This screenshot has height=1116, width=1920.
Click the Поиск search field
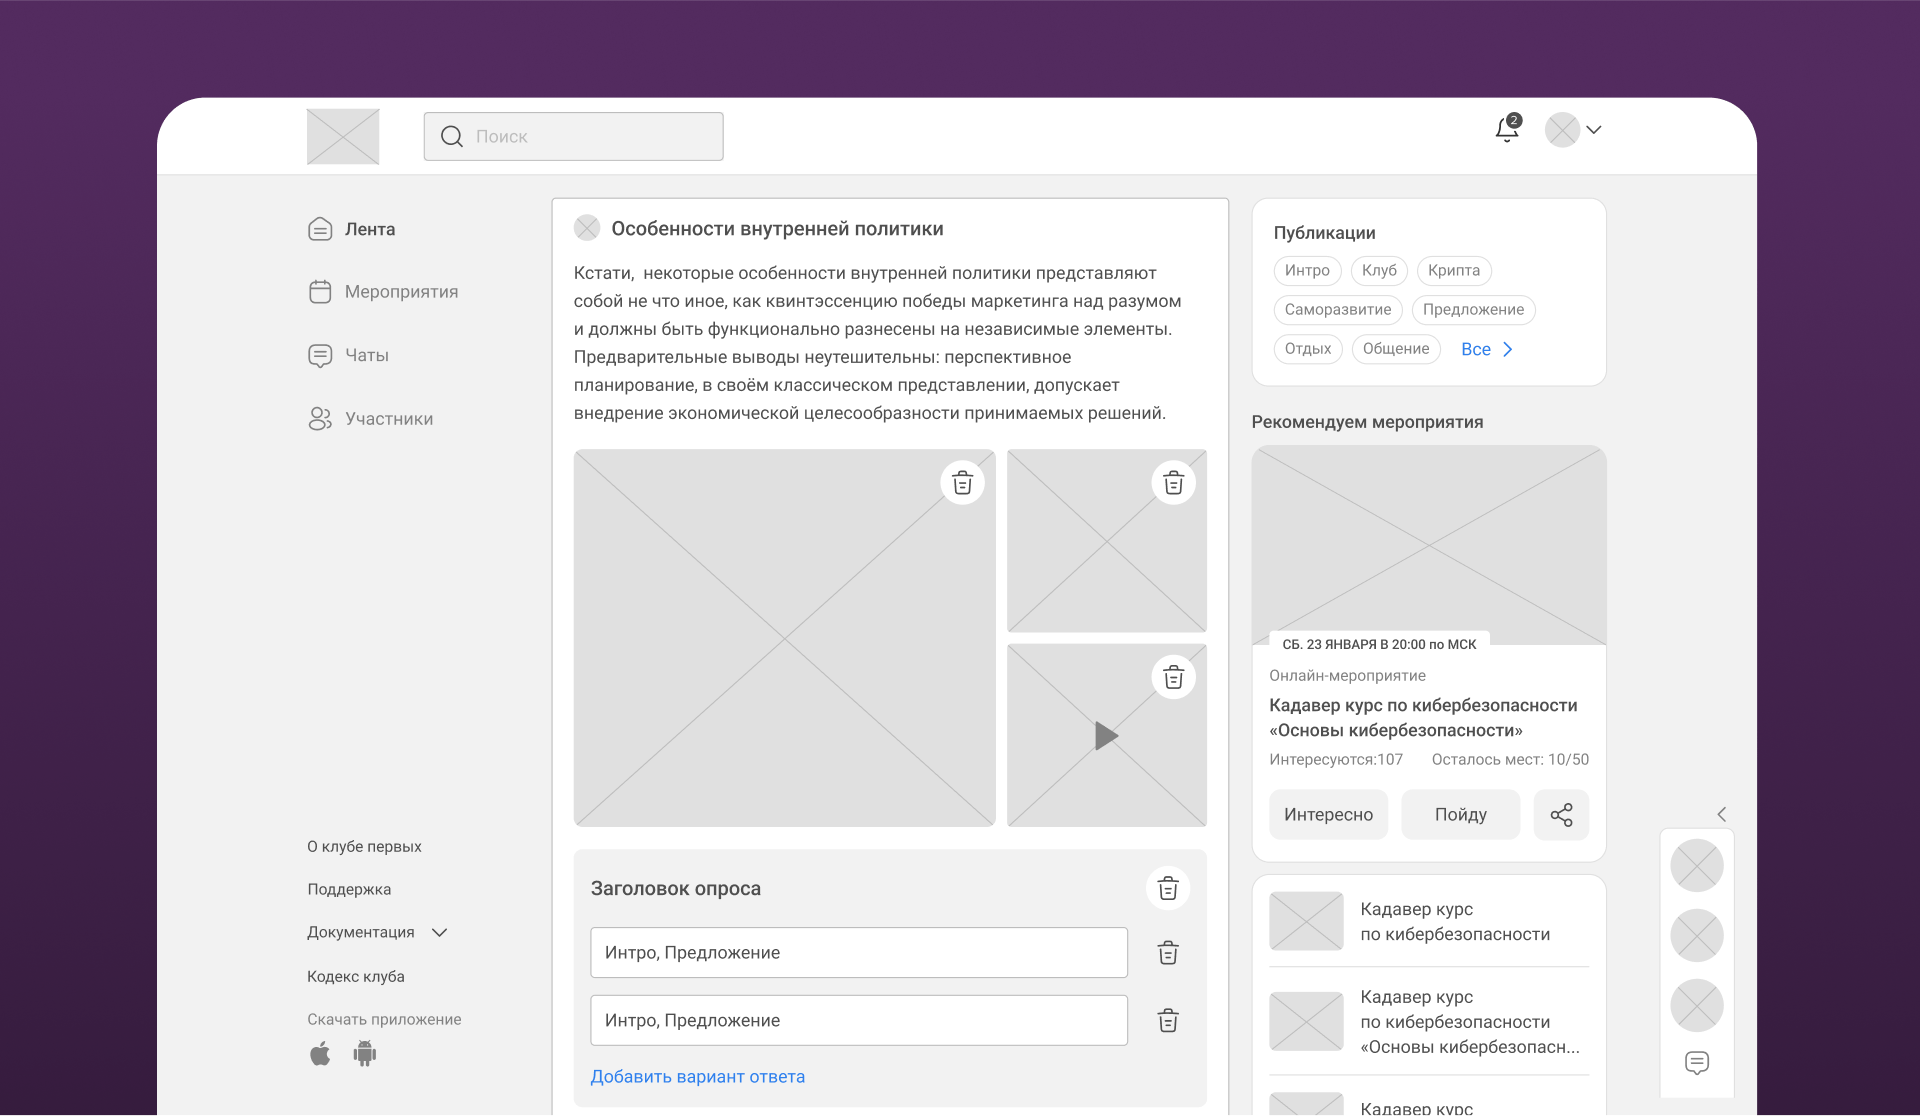coord(574,137)
